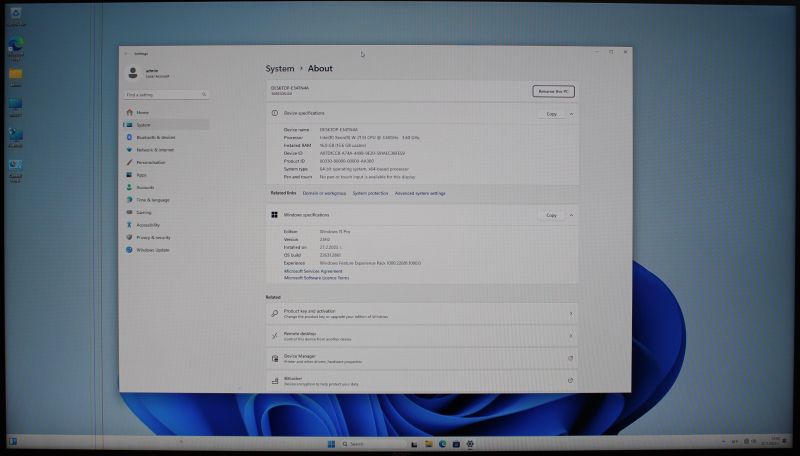Select Apps in the settings sidebar
The height and width of the screenshot is (456, 800).
141,175
